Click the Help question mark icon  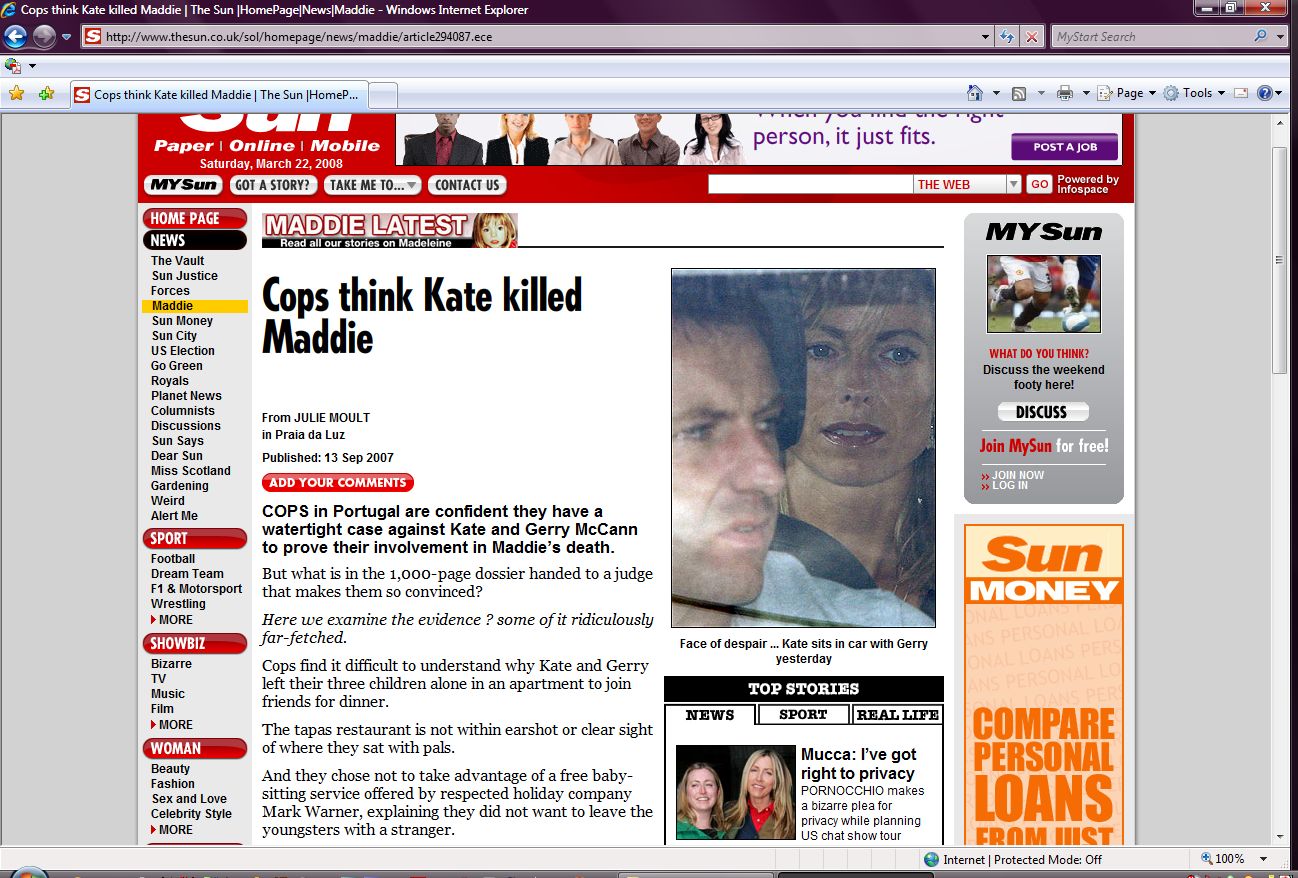click(x=1264, y=93)
